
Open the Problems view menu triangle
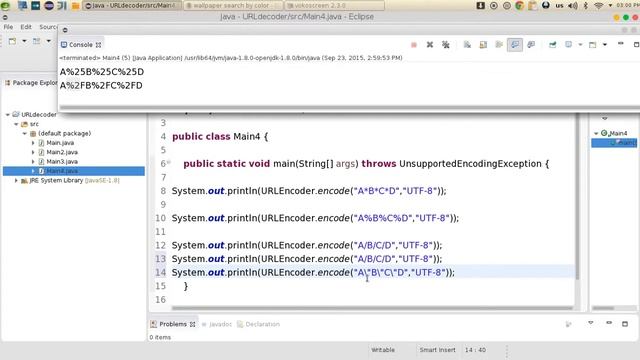[591, 323]
